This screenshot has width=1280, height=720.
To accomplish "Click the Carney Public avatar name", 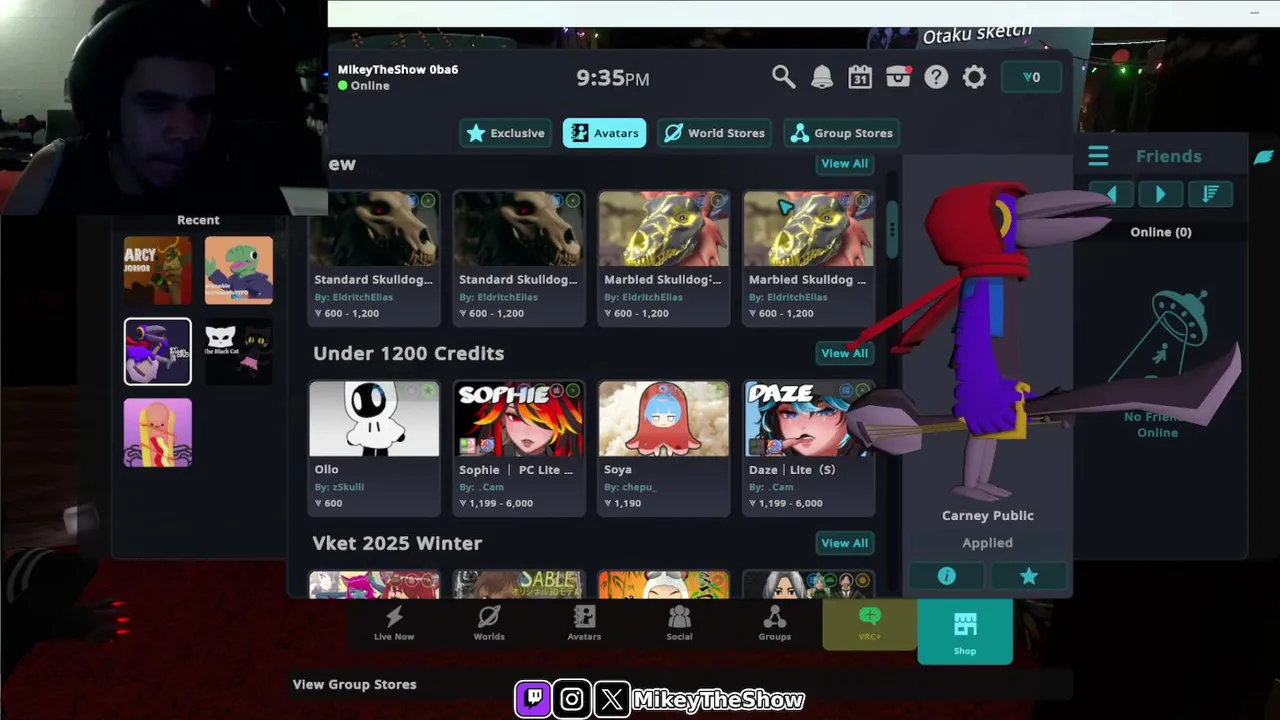I will pyautogui.click(x=988, y=516).
